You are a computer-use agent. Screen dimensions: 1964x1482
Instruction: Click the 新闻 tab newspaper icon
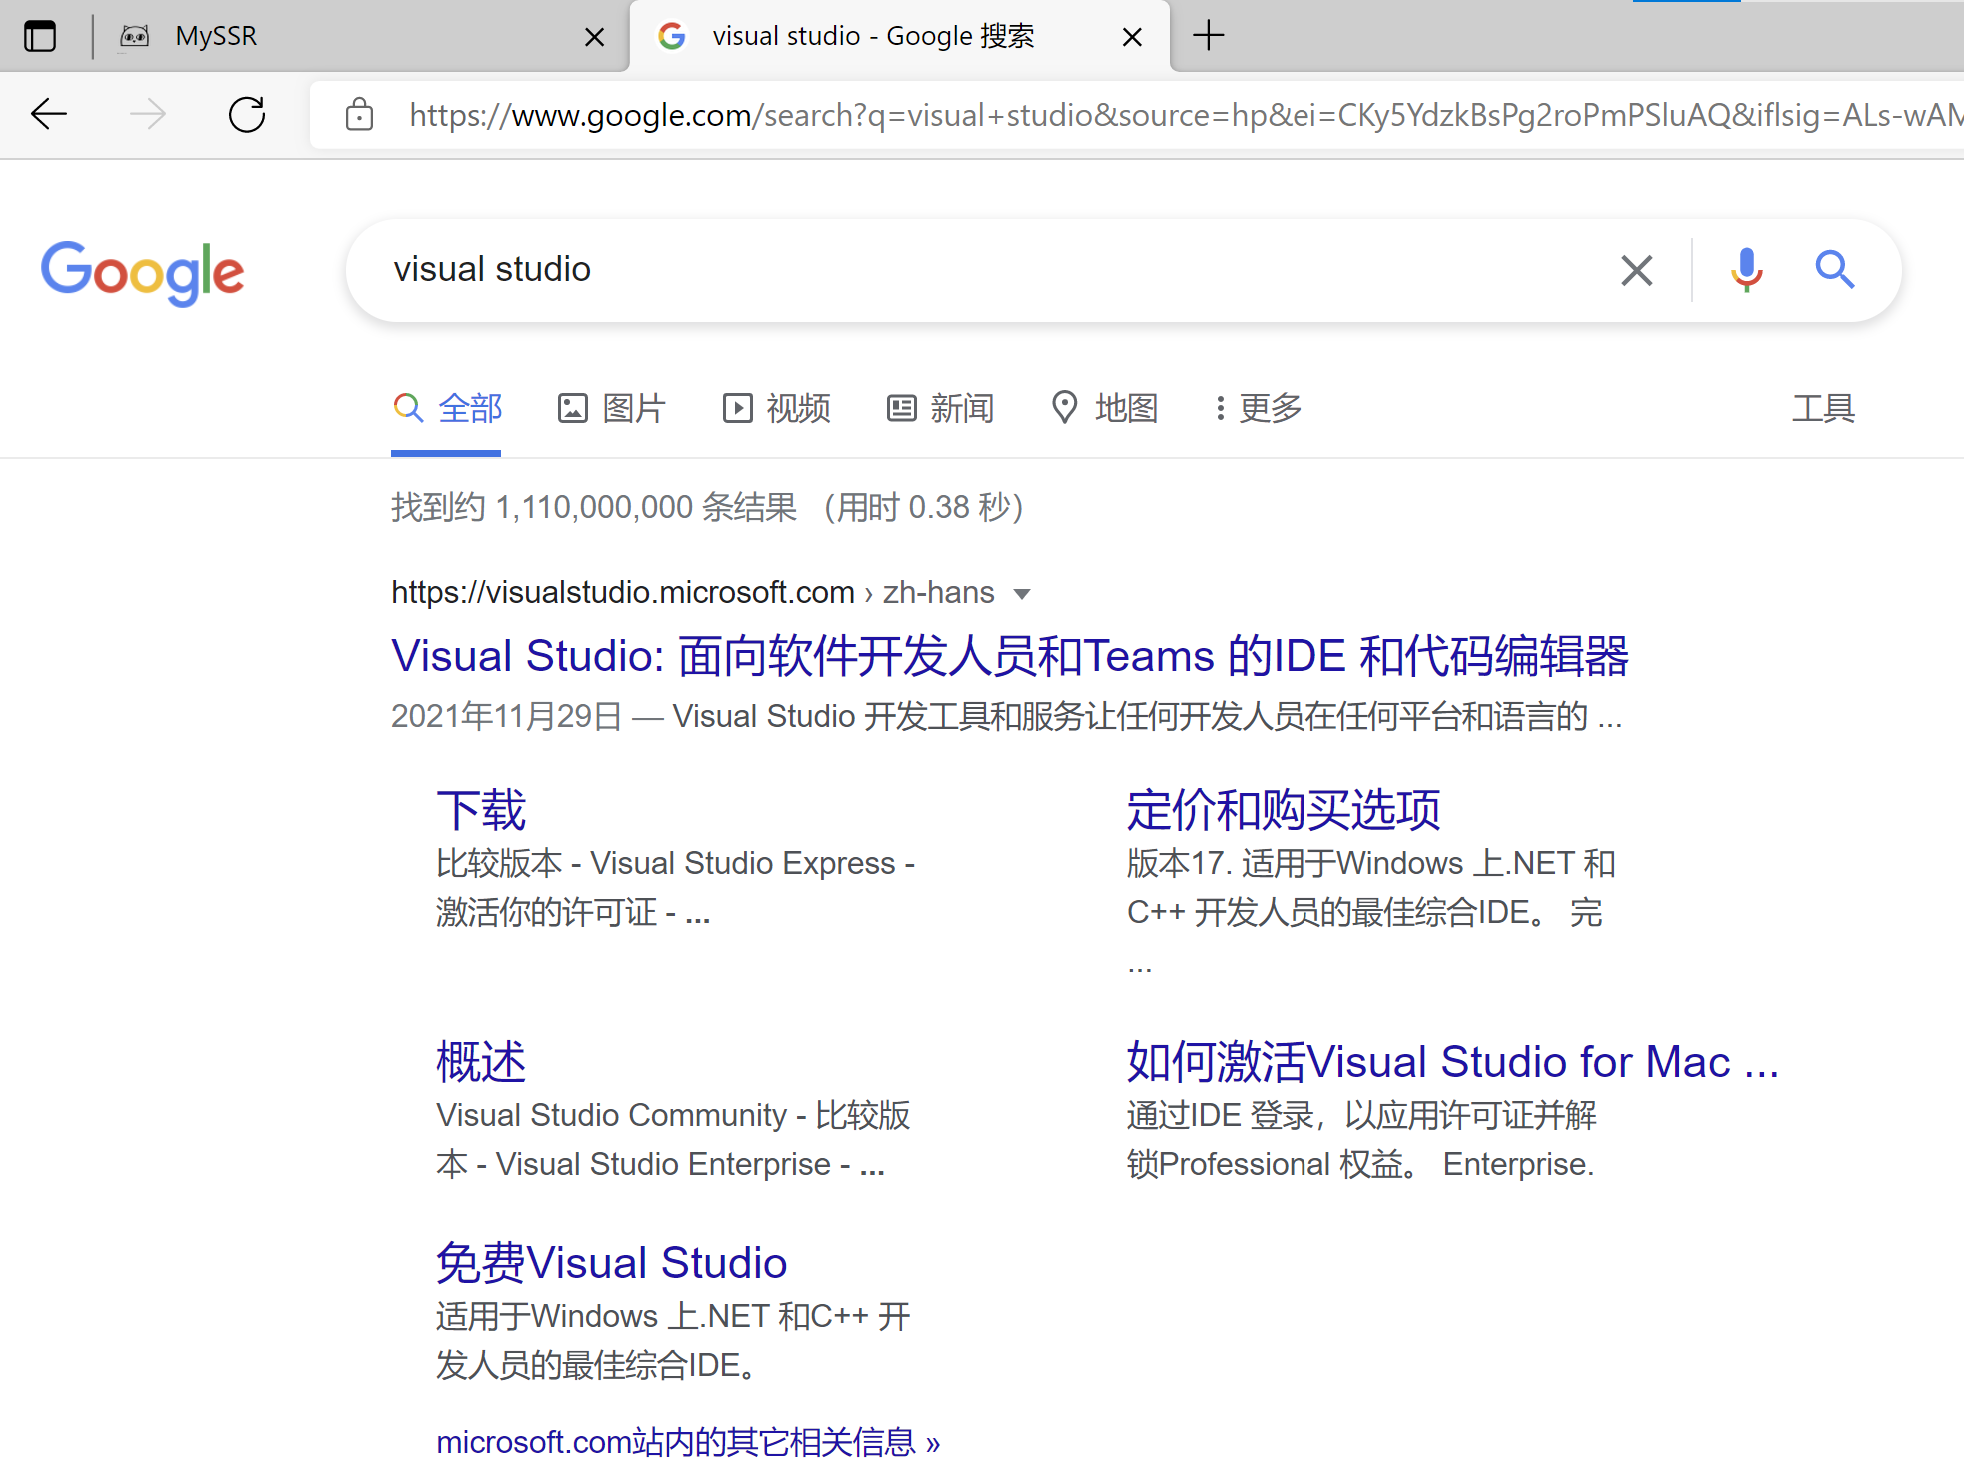[901, 409]
